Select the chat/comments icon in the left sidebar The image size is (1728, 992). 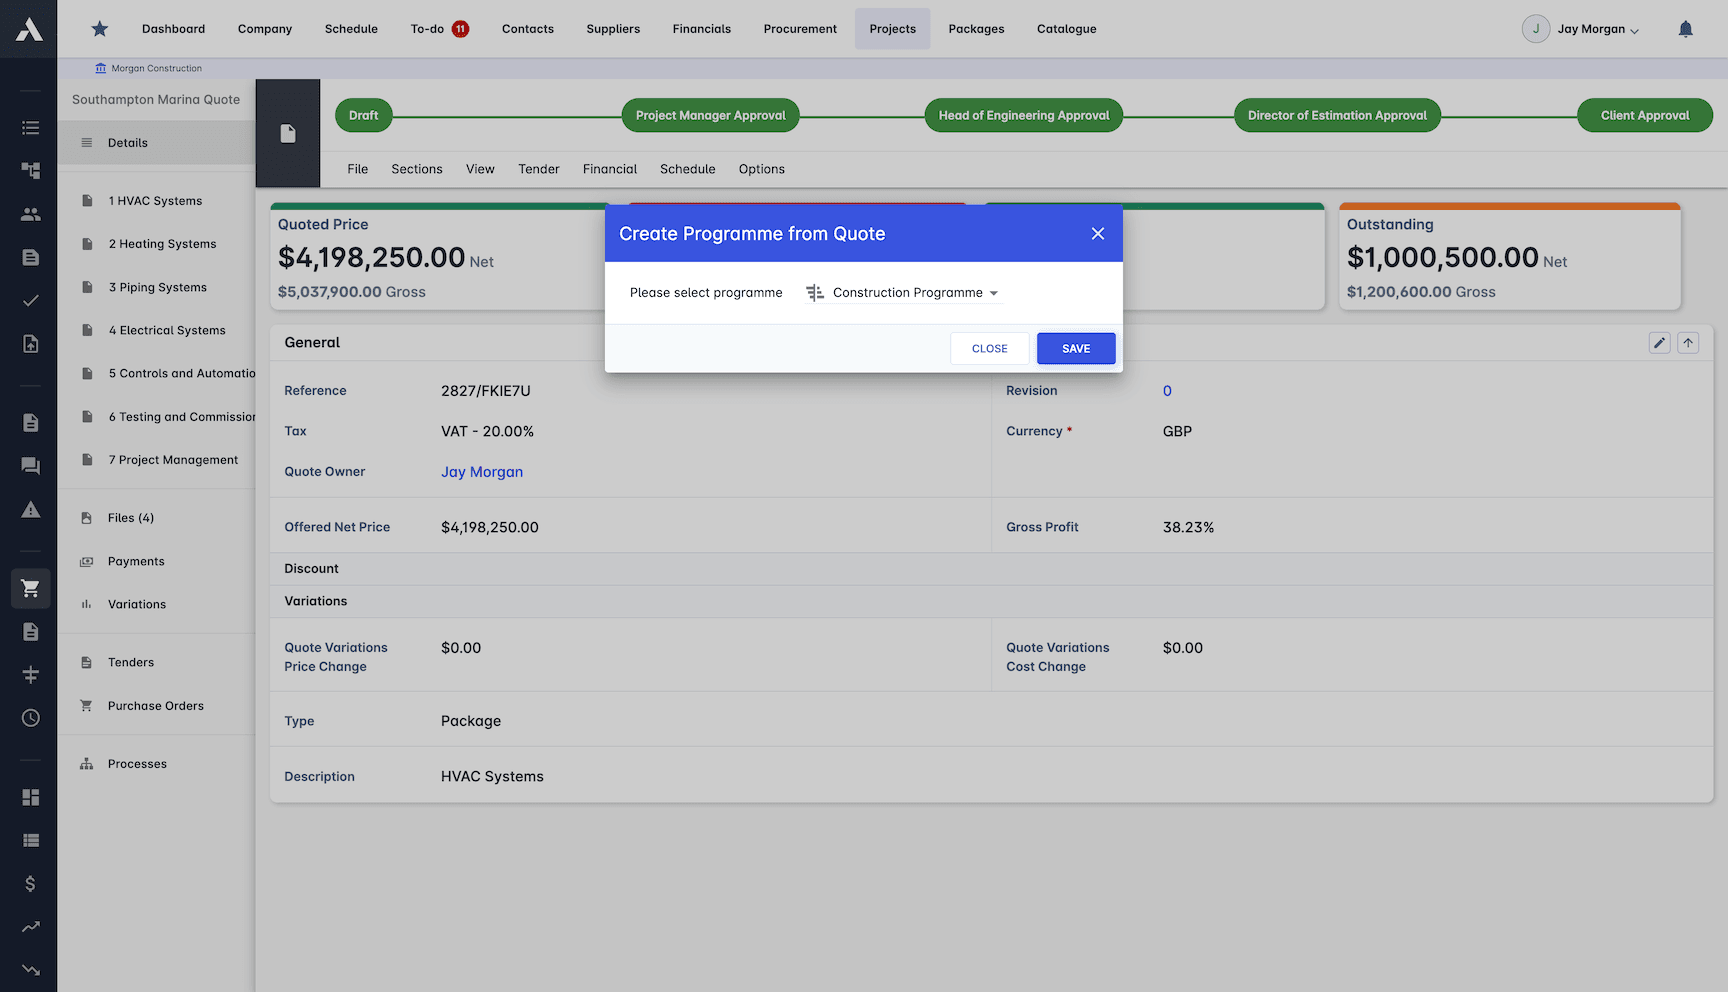[x=30, y=465]
